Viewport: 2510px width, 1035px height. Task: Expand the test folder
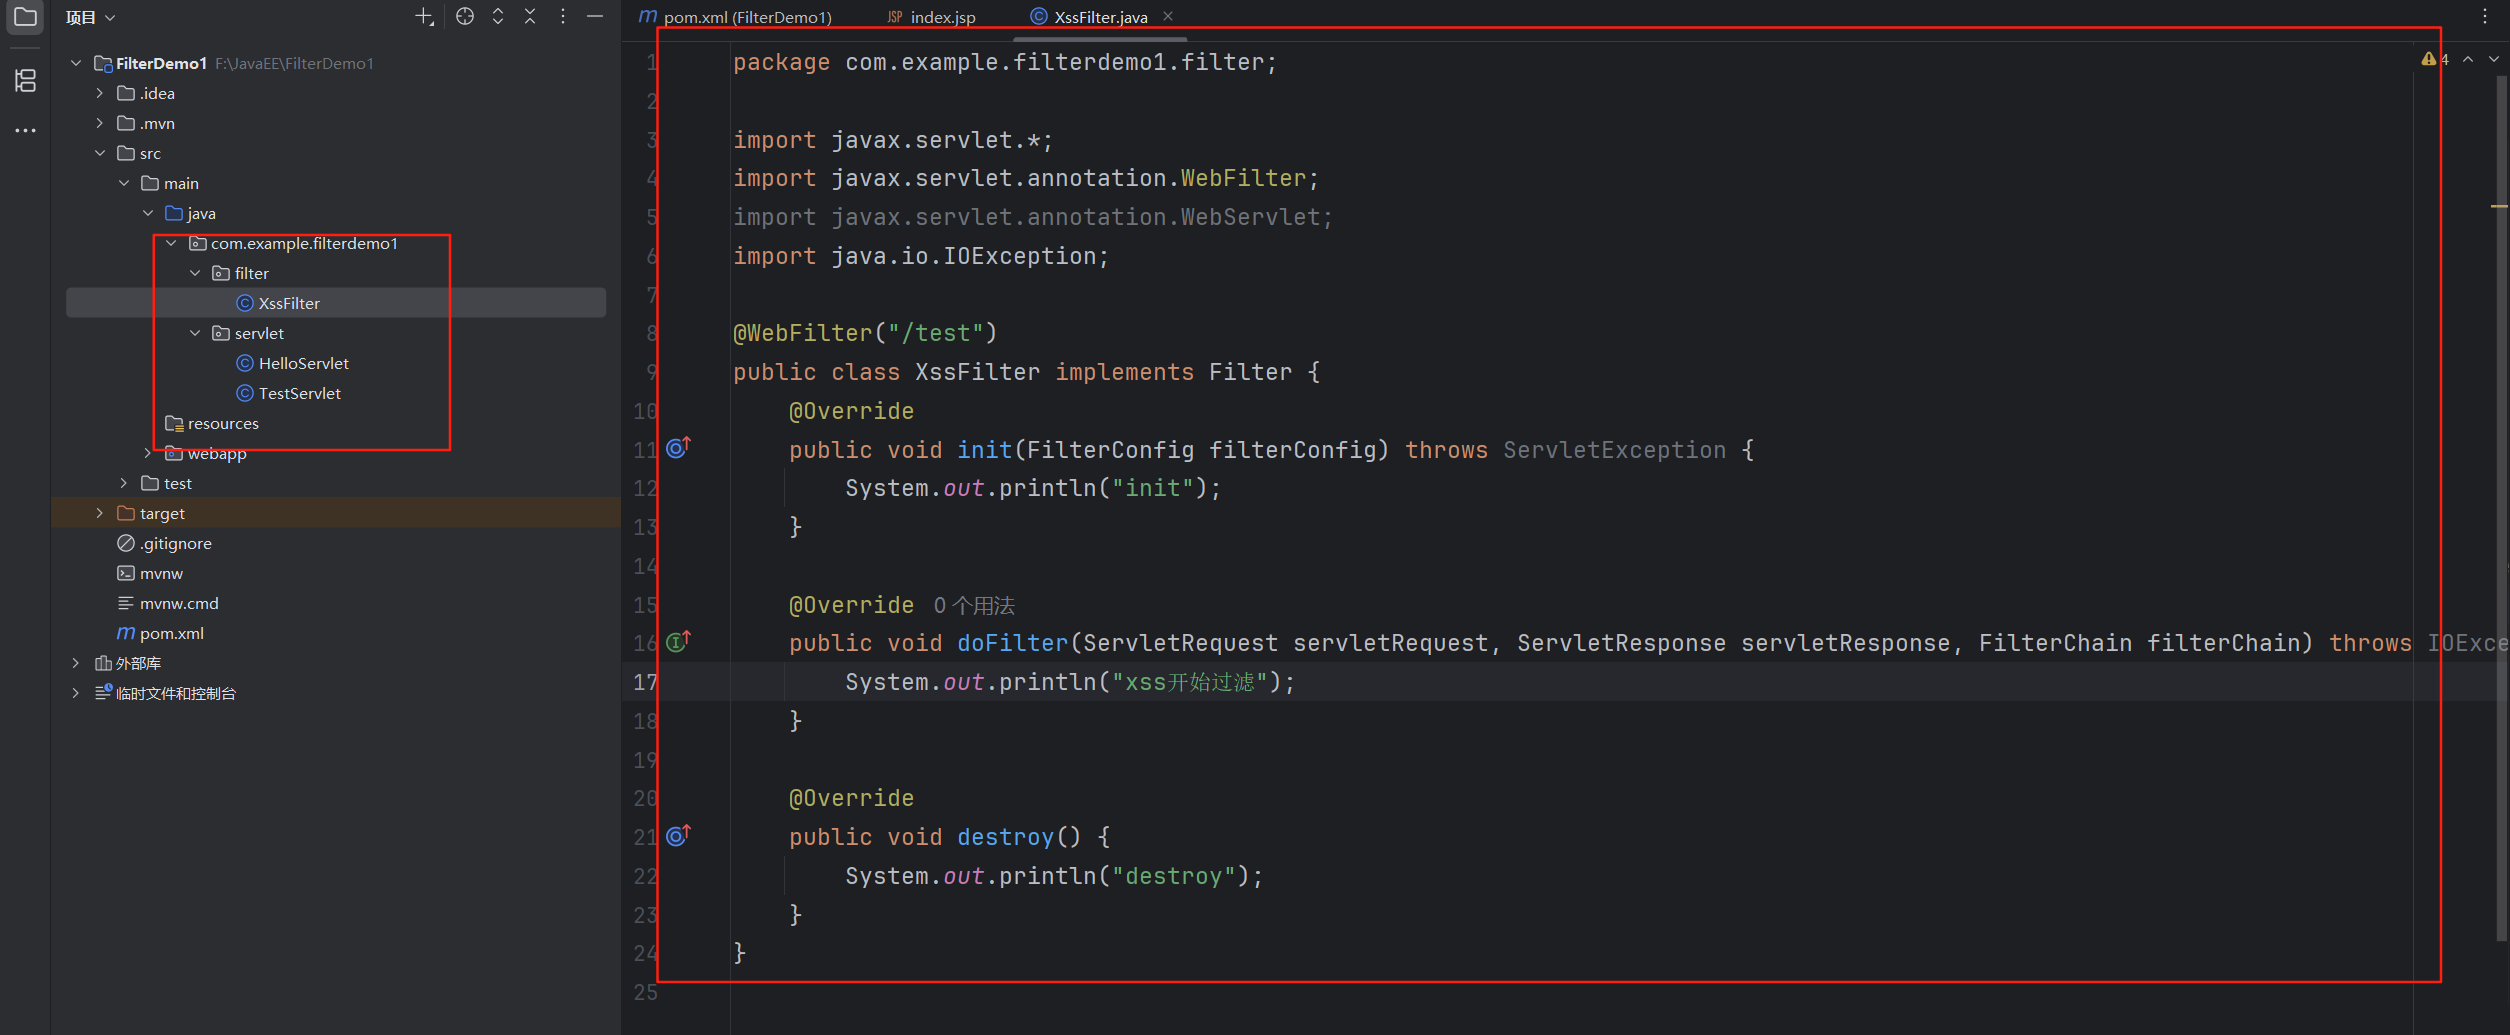coord(124,483)
